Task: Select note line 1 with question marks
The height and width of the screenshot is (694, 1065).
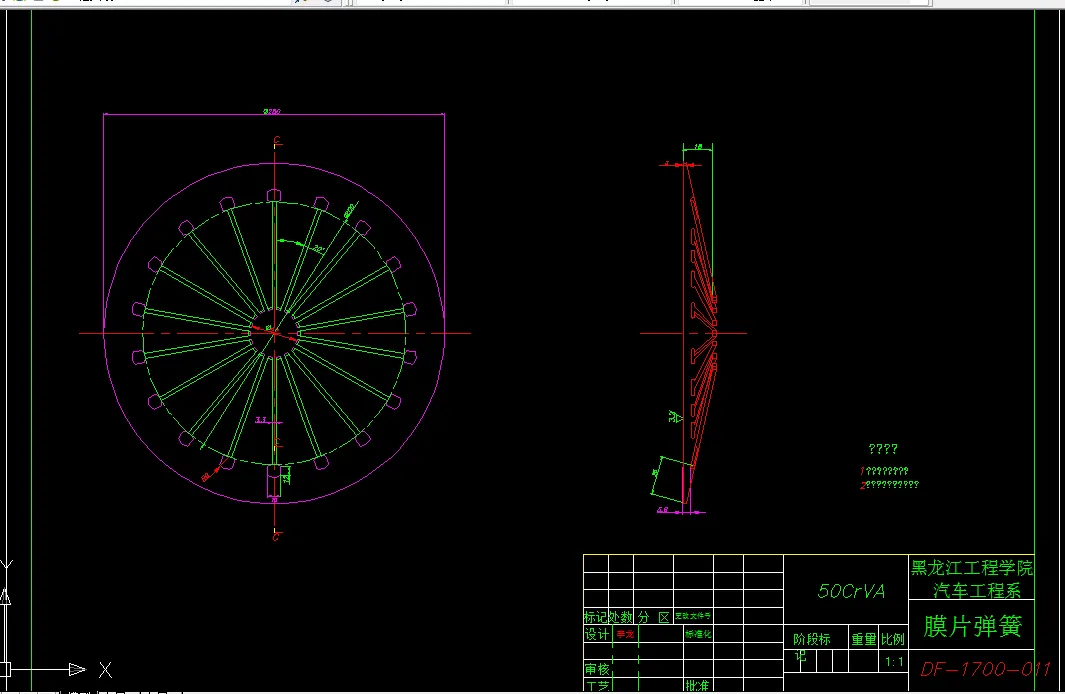Action: click(x=884, y=471)
